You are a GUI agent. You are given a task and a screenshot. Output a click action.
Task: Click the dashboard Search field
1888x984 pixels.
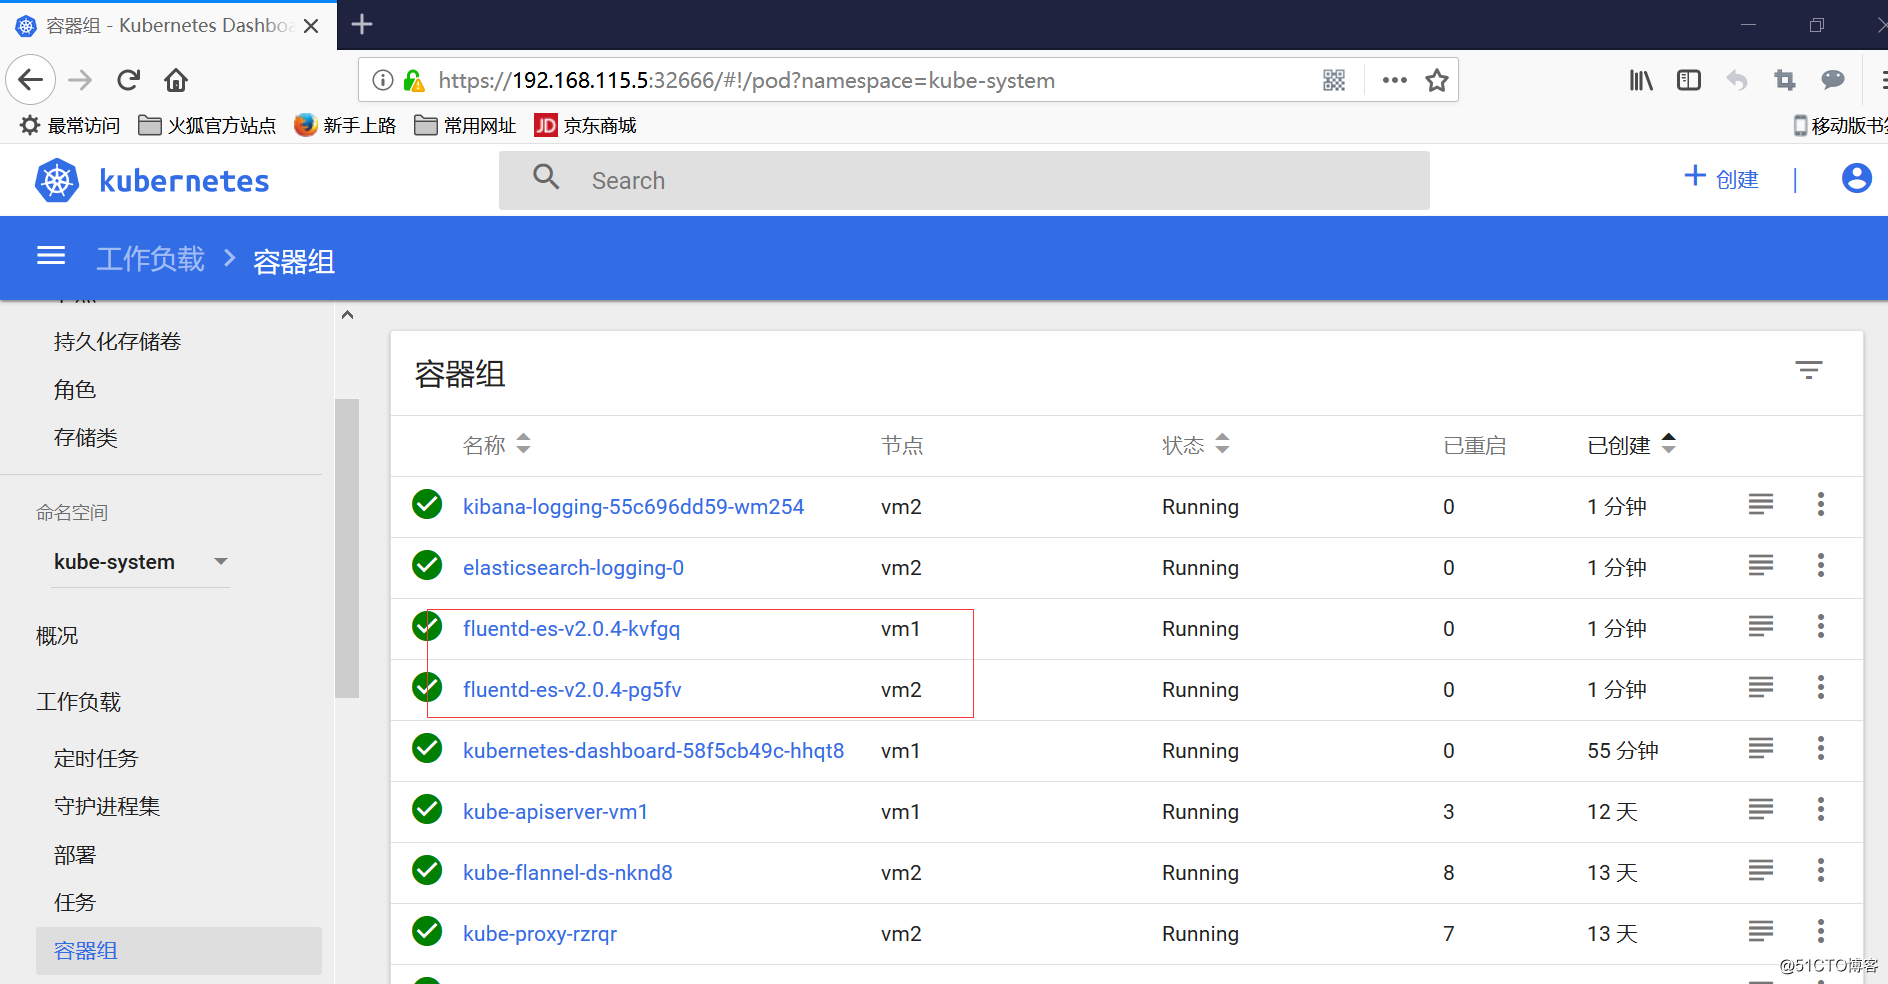(964, 180)
